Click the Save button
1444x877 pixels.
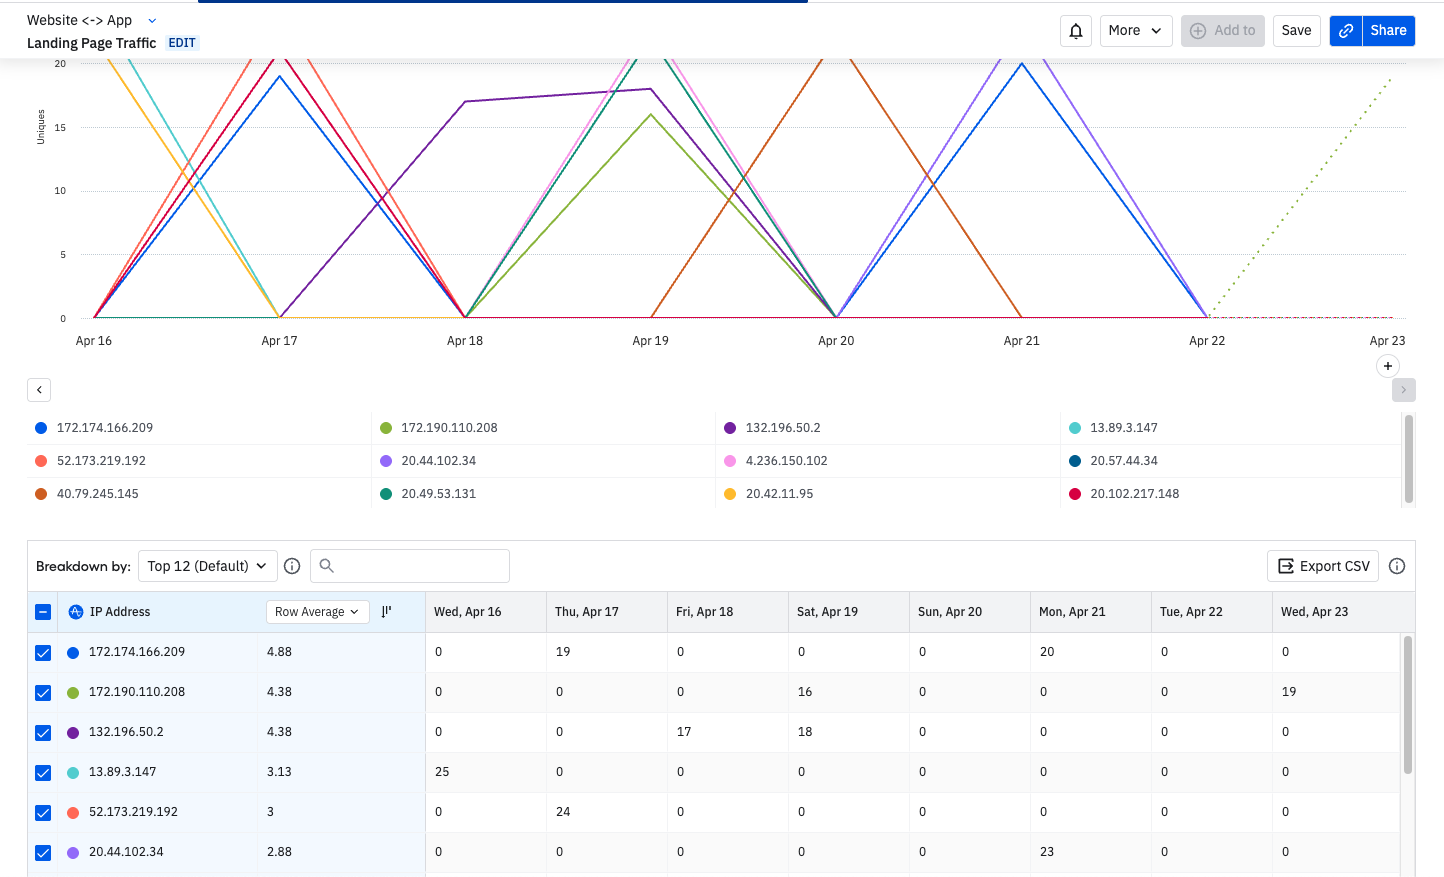pos(1296,31)
